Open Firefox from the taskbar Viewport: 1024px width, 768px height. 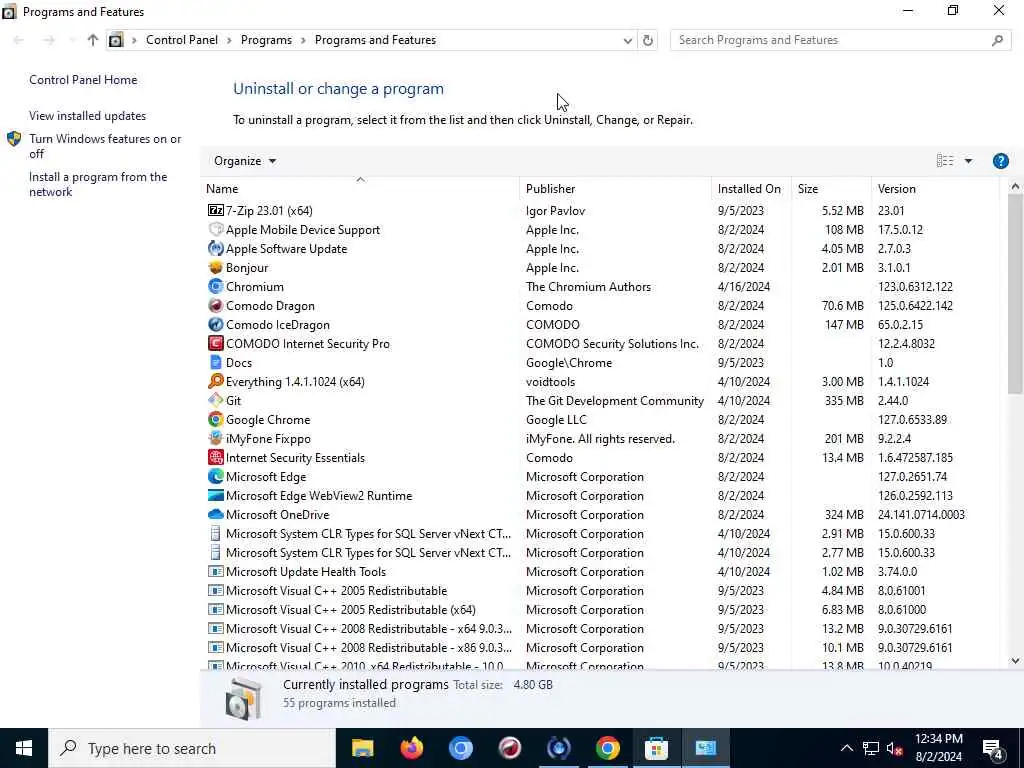(411, 748)
